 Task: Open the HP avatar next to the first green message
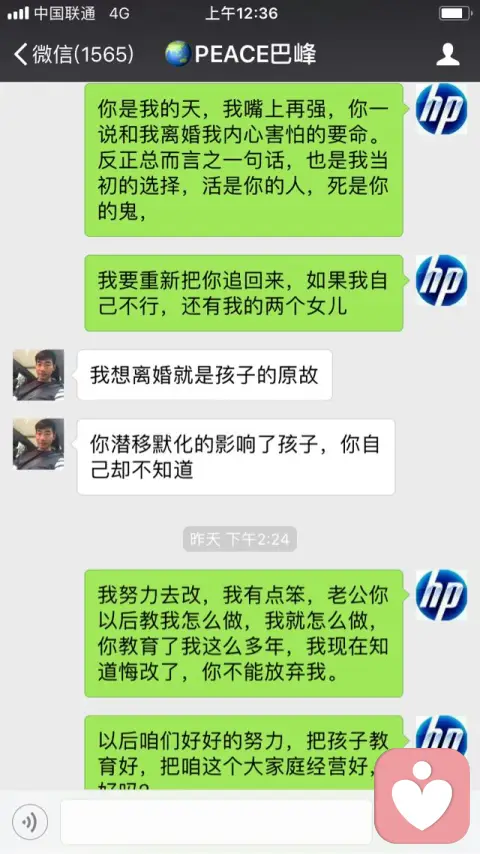(x=441, y=108)
